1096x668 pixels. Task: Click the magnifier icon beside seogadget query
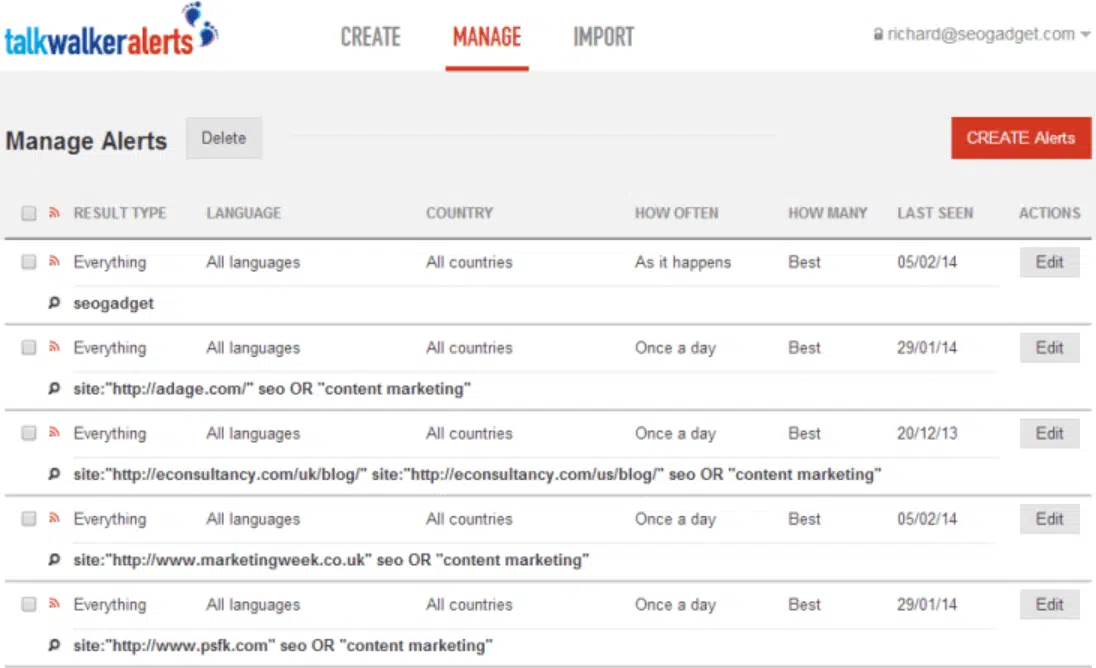pyautogui.click(x=55, y=304)
